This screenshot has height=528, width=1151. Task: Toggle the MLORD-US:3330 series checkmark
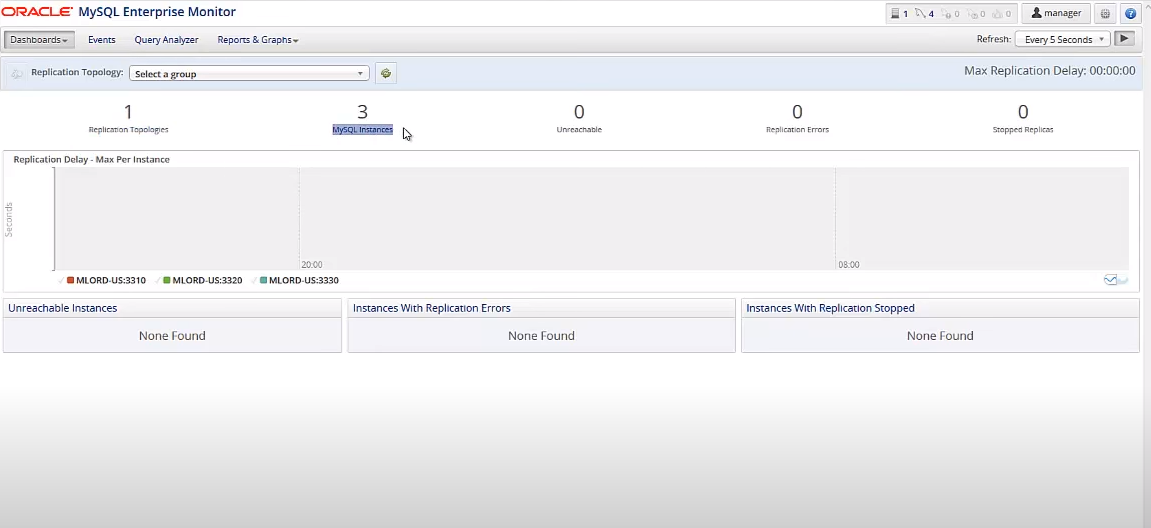pyautogui.click(x=255, y=281)
